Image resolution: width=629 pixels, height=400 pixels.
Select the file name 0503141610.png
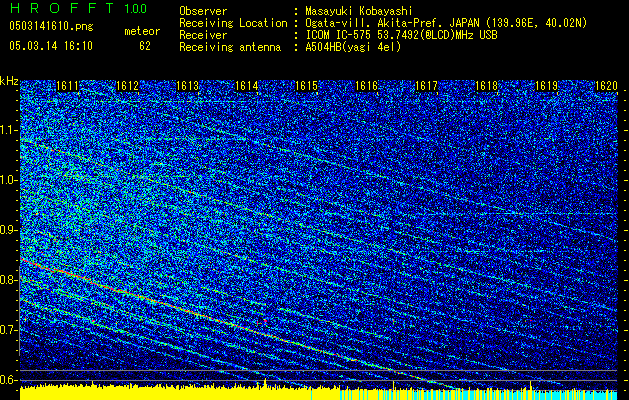click(51, 26)
